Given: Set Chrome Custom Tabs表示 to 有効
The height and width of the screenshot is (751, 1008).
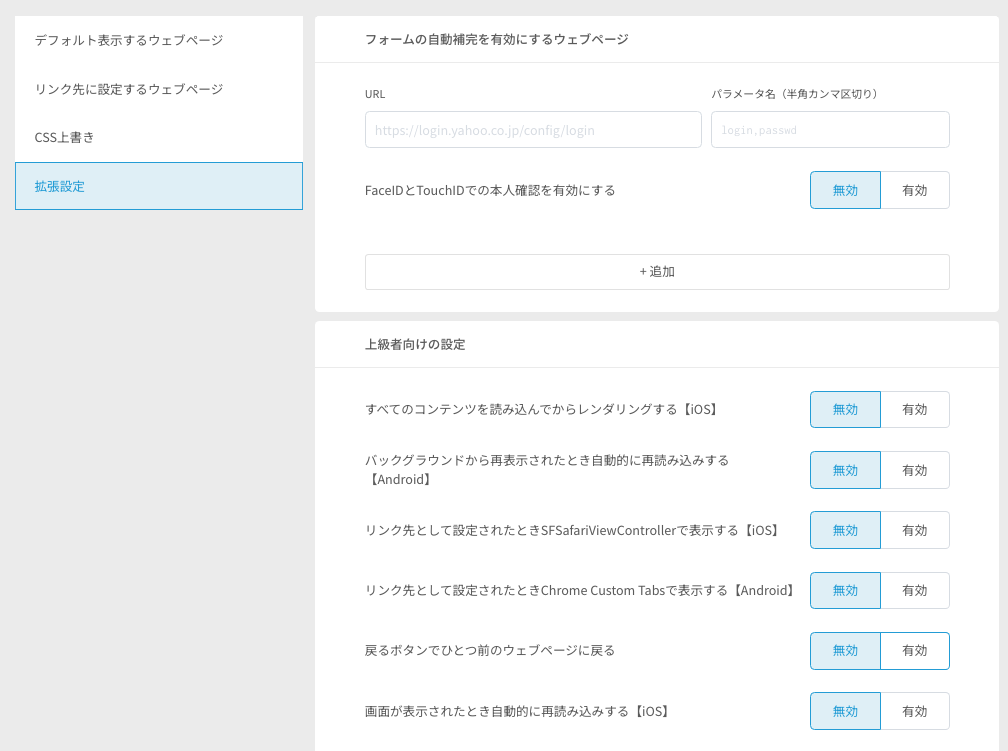Looking at the screenshot, I should 915,590.
